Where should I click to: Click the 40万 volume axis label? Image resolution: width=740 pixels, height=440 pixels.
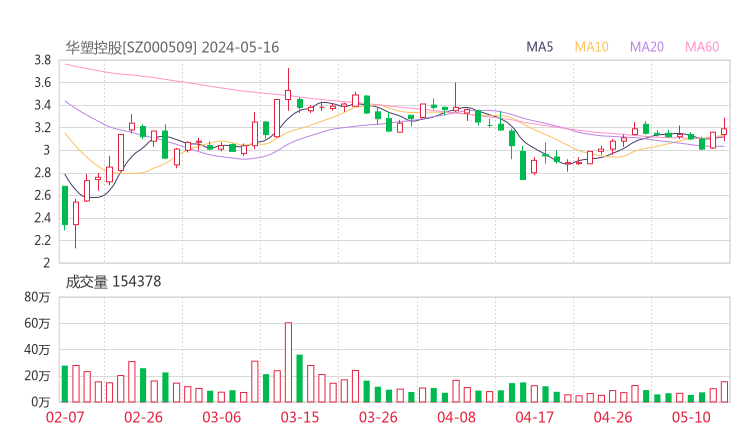(x=37, y=350)
